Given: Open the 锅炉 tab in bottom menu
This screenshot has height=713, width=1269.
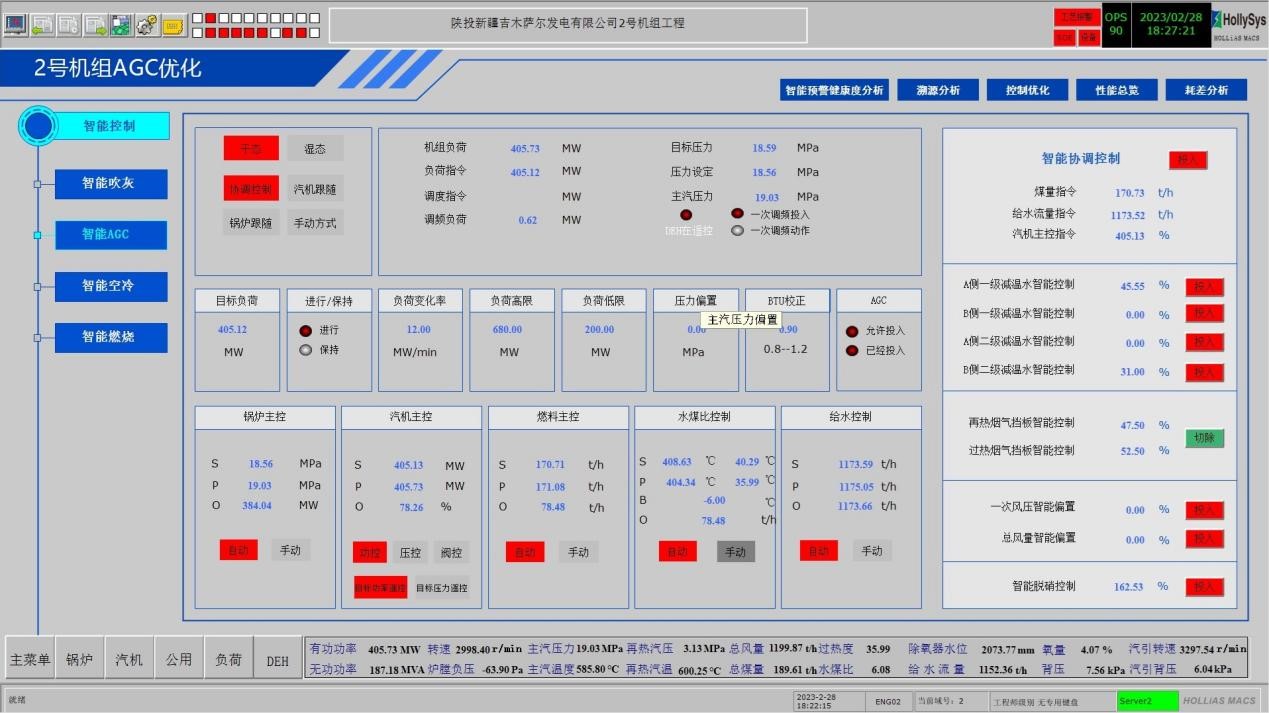Looking at the screenshot, I should 80,660.
